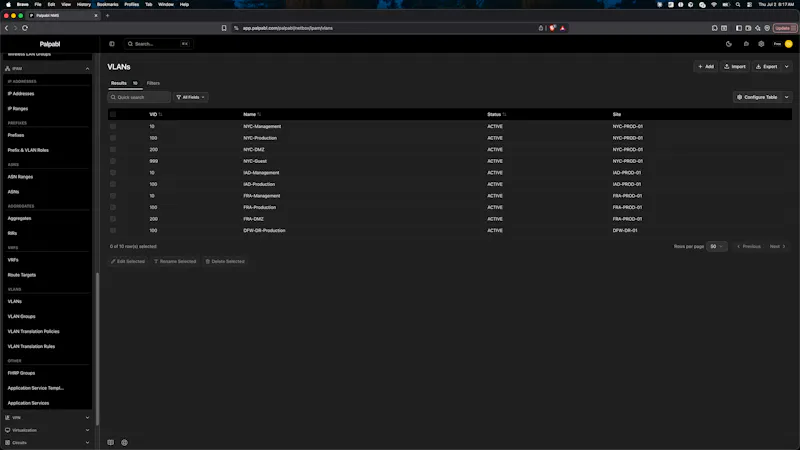The height and width of the screenshot is (450, 800).
Task: Open the book documentation icon at bottom
Action: click(x=111, y=442)
